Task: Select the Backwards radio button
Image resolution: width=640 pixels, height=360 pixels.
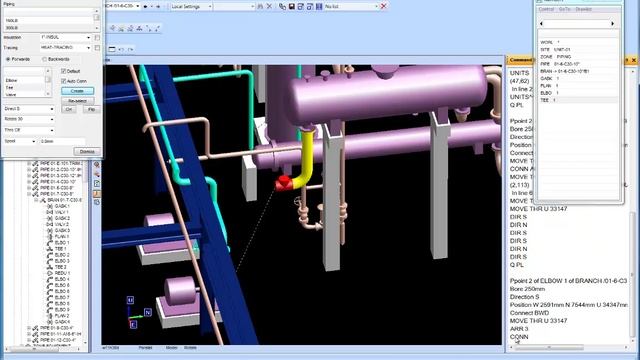Action: coord(45,59)
